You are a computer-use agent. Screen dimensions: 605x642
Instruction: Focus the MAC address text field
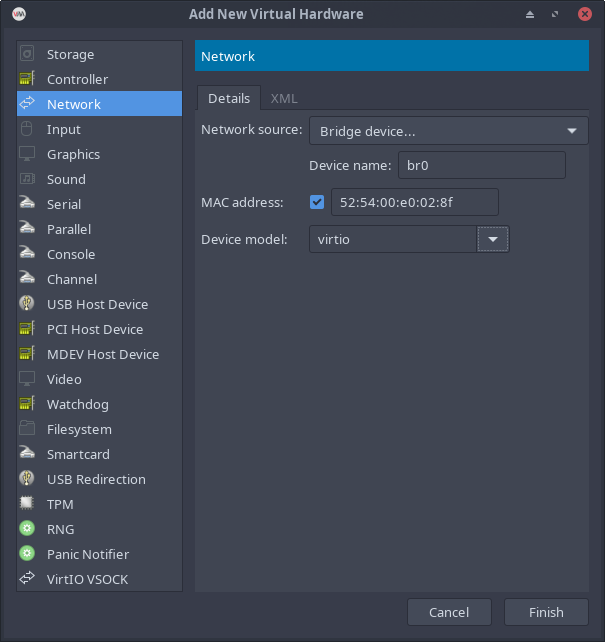(413, 202)
